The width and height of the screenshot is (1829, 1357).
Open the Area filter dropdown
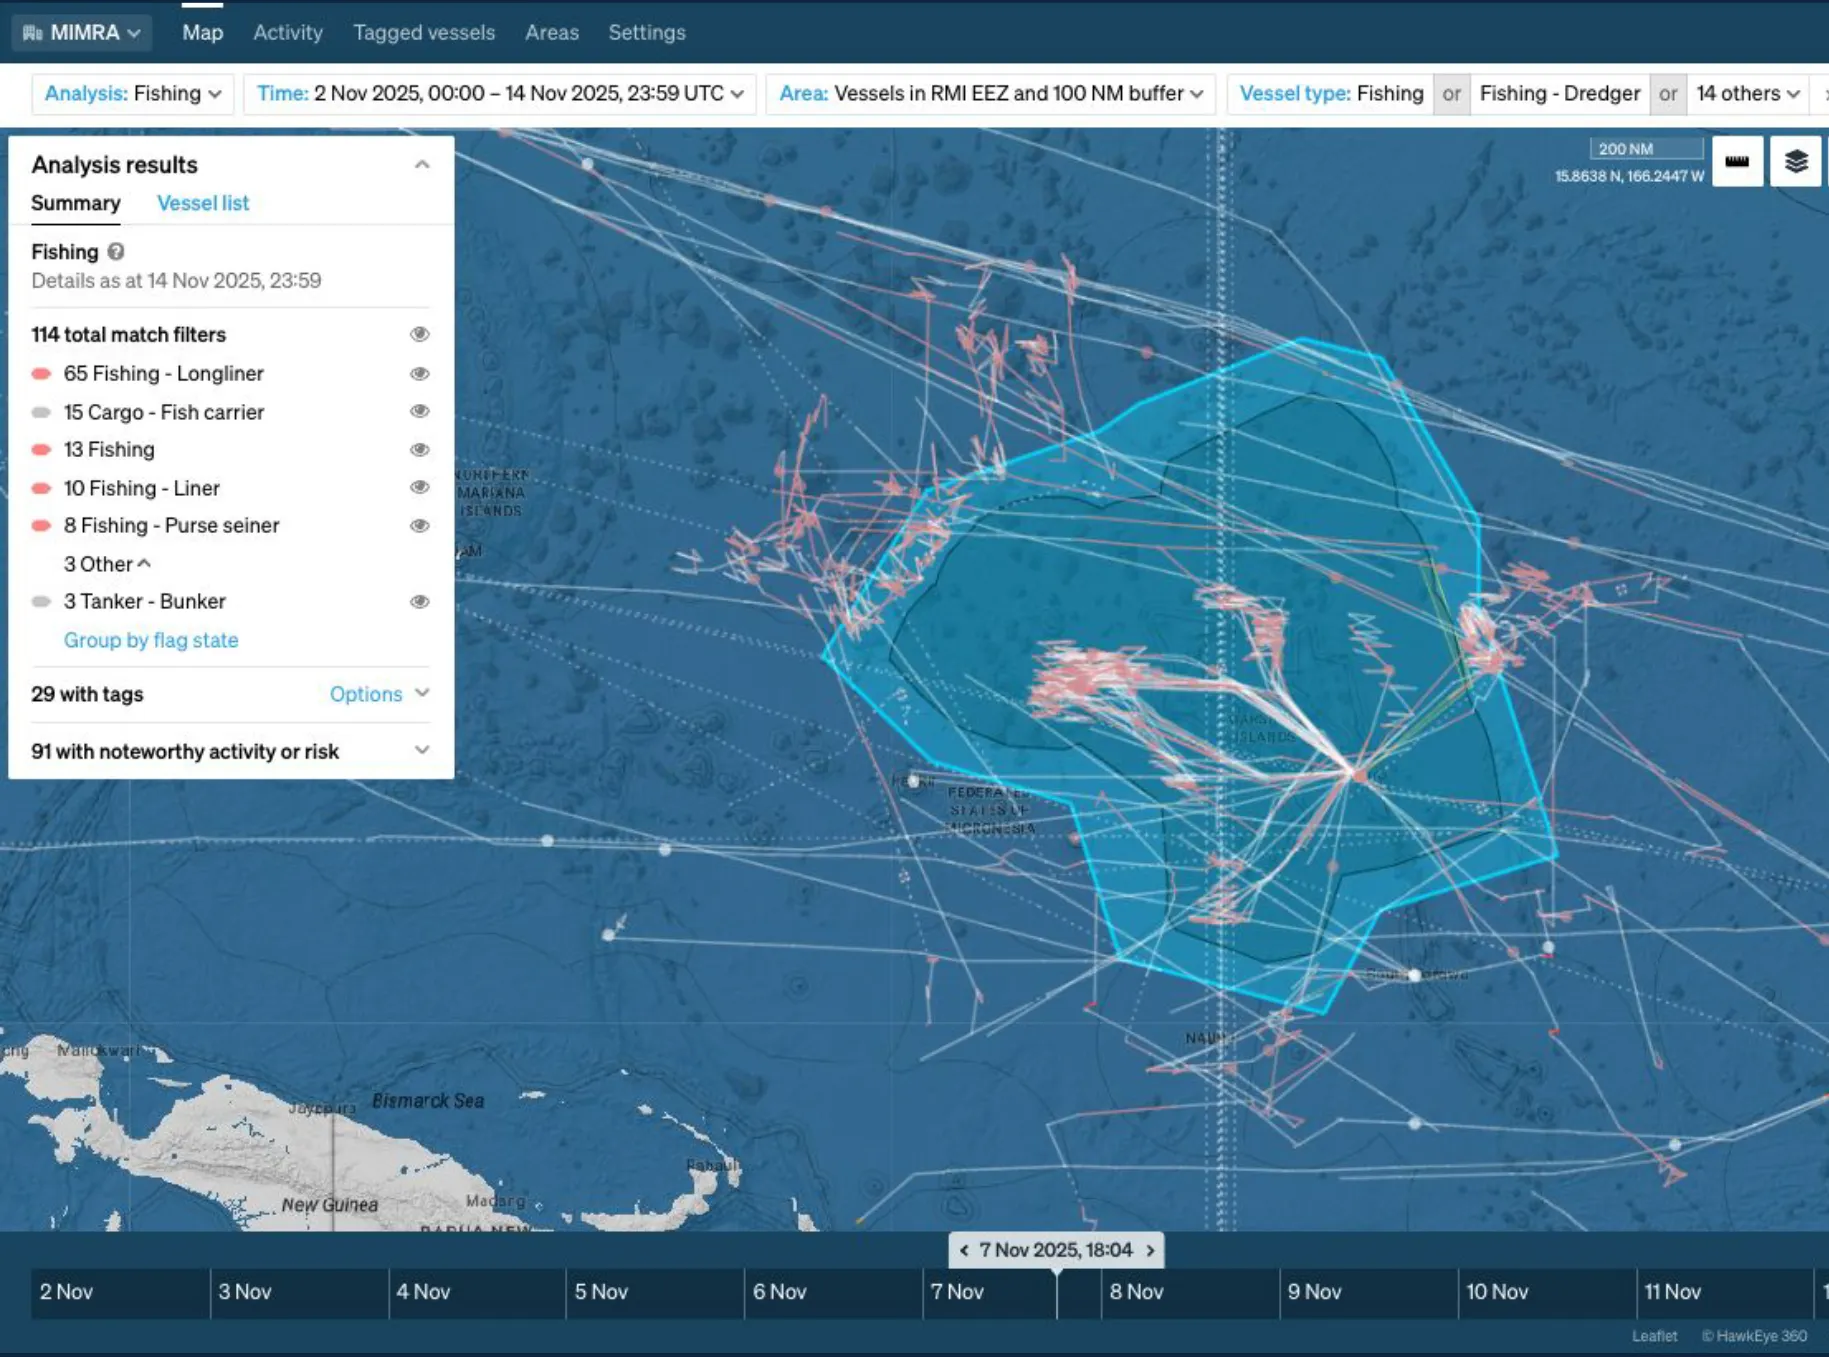(x=990, y=93)
